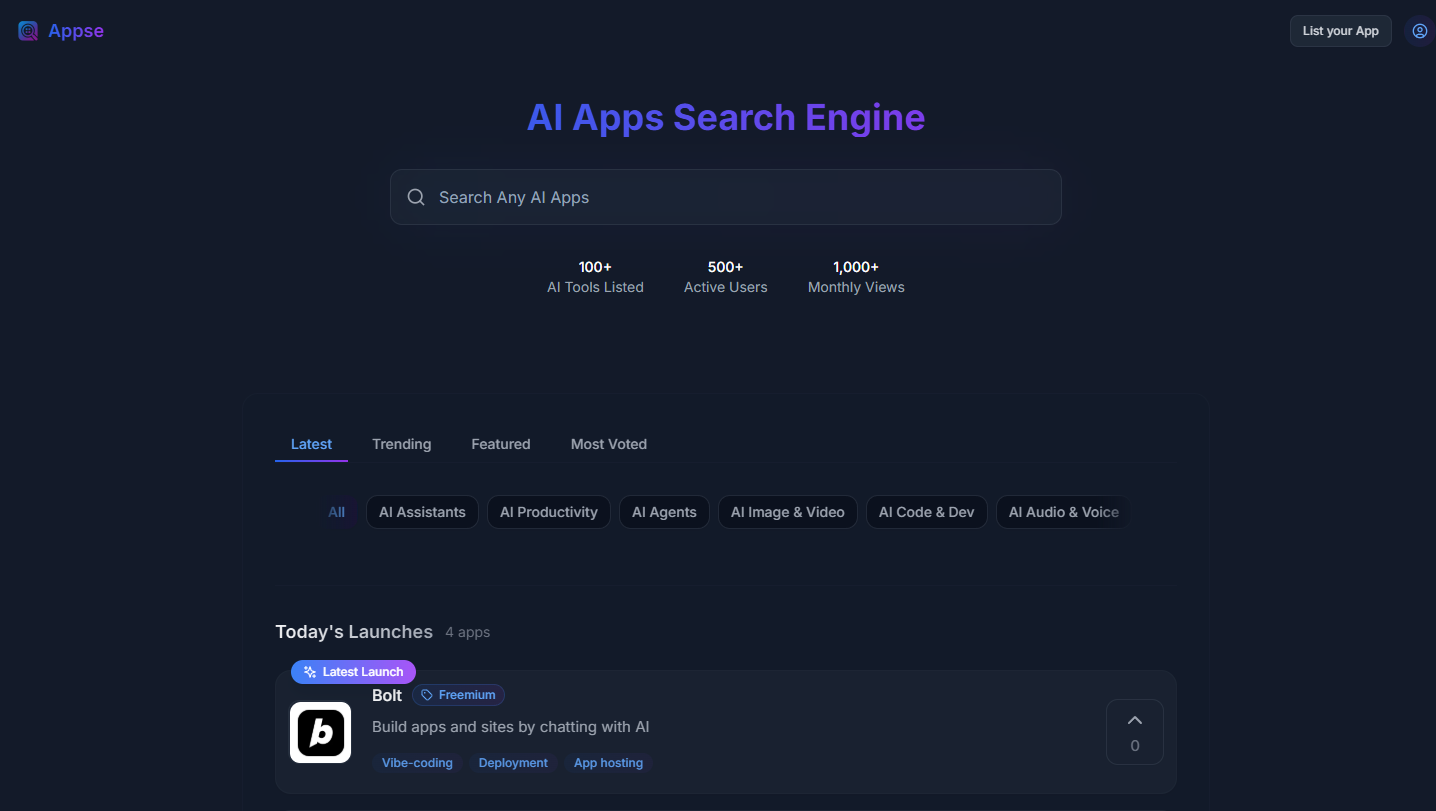Select the All category filter
The height and width of the screenshot is (811, 1436).
point(336,511)
